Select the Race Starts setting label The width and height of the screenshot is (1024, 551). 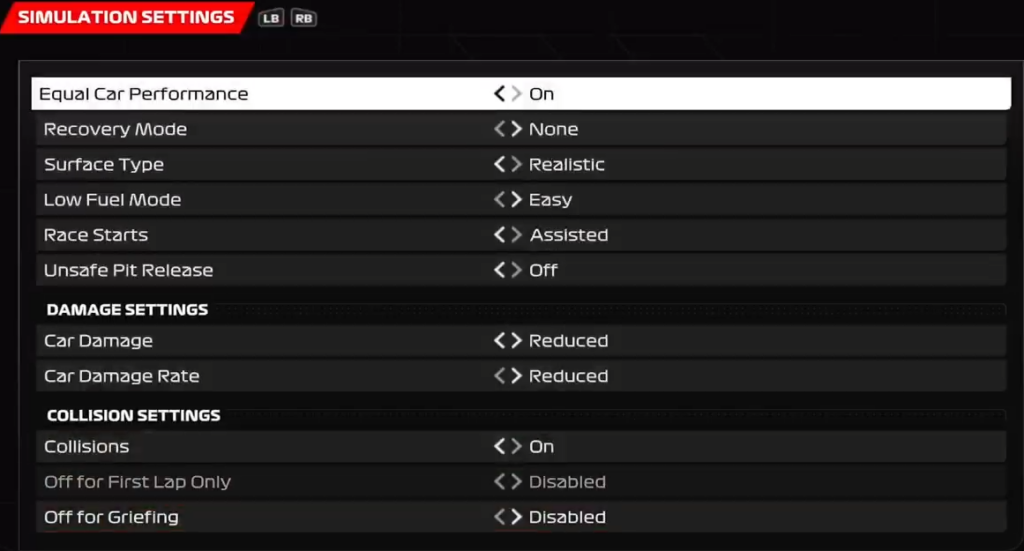[96, 235]
